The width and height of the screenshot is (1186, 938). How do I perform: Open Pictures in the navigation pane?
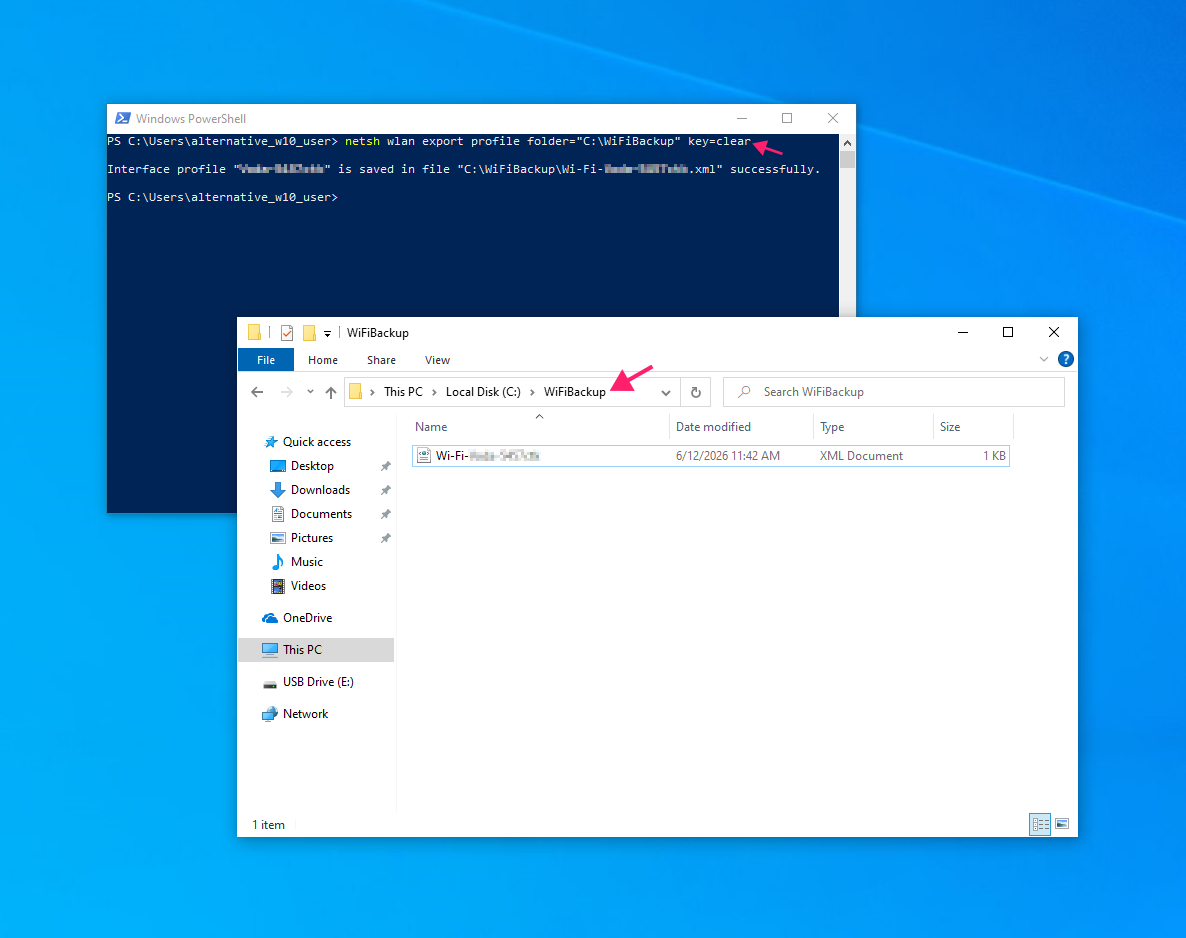click(x=312, y=538)
